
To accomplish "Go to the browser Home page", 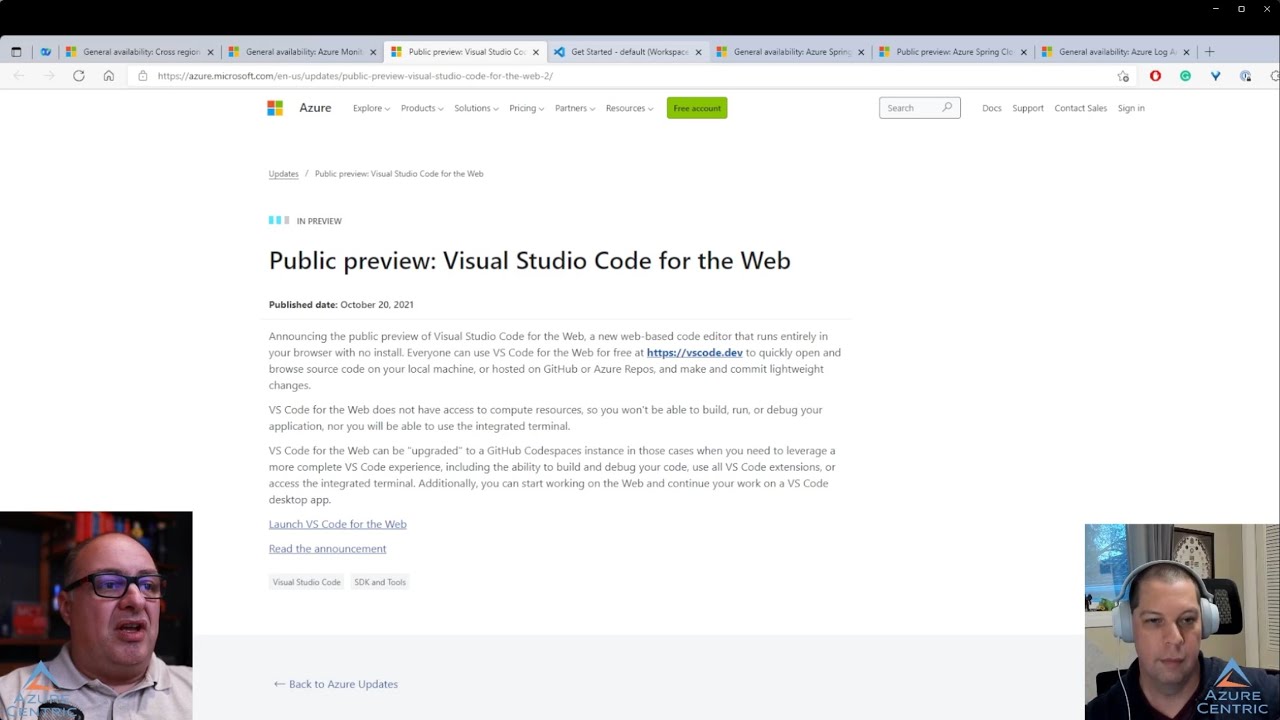I will 109,76.
